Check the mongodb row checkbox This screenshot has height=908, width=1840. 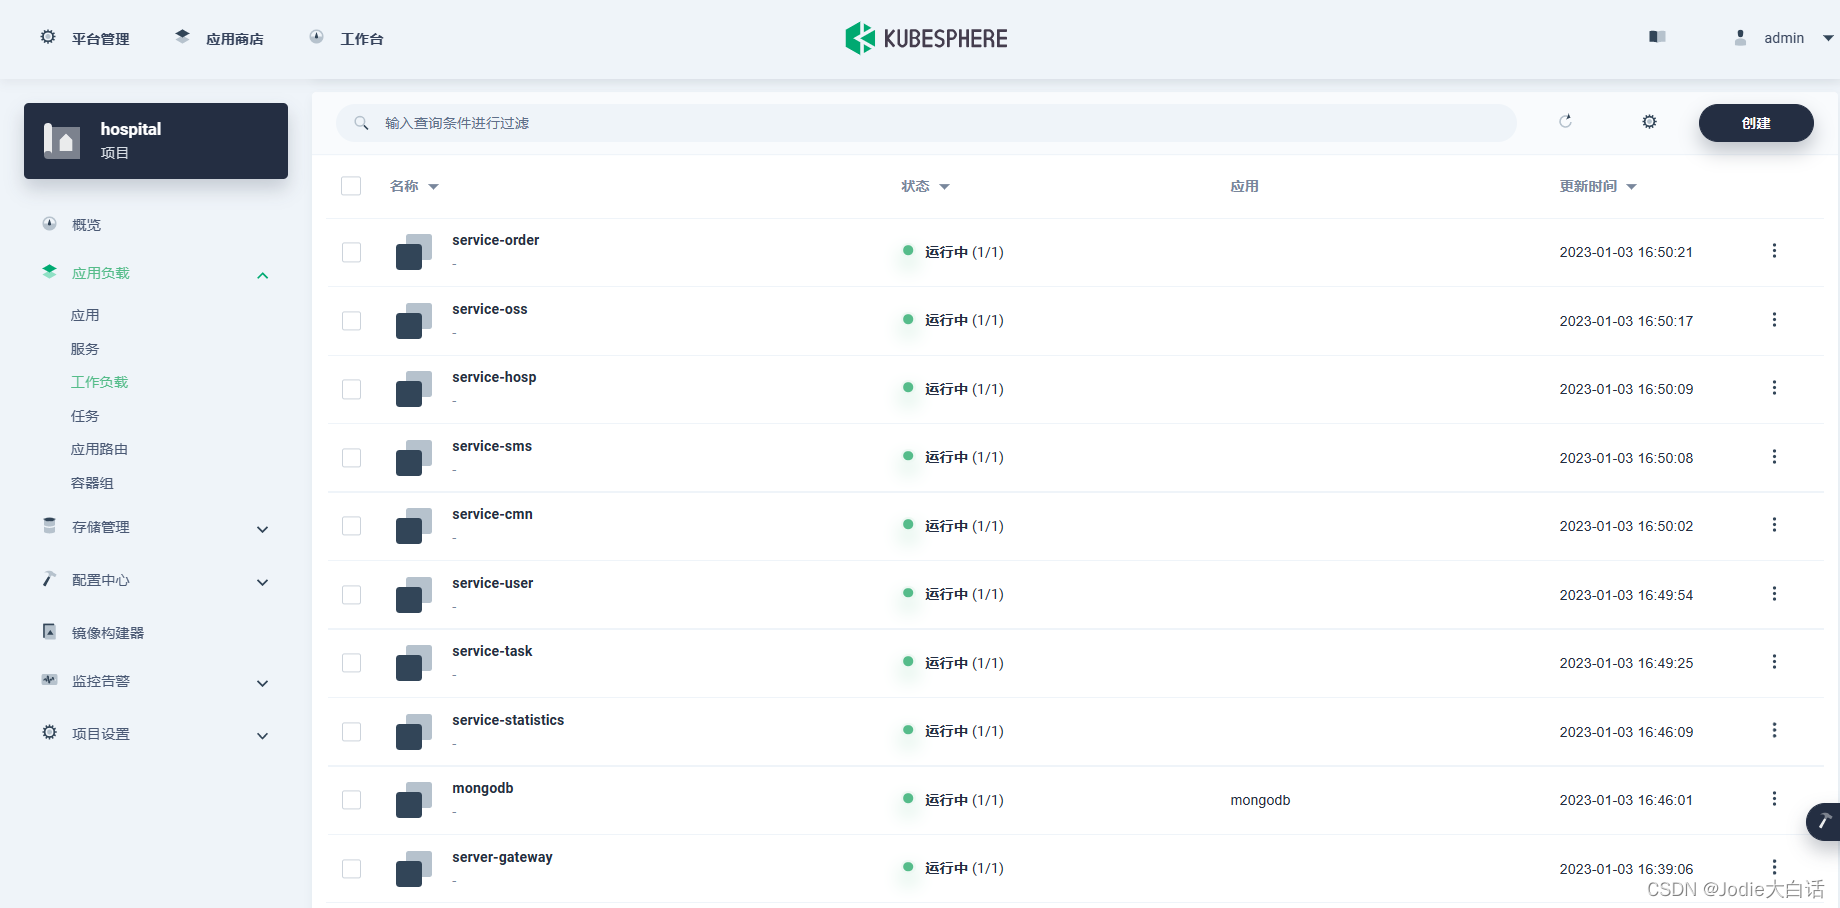point(351,800)
